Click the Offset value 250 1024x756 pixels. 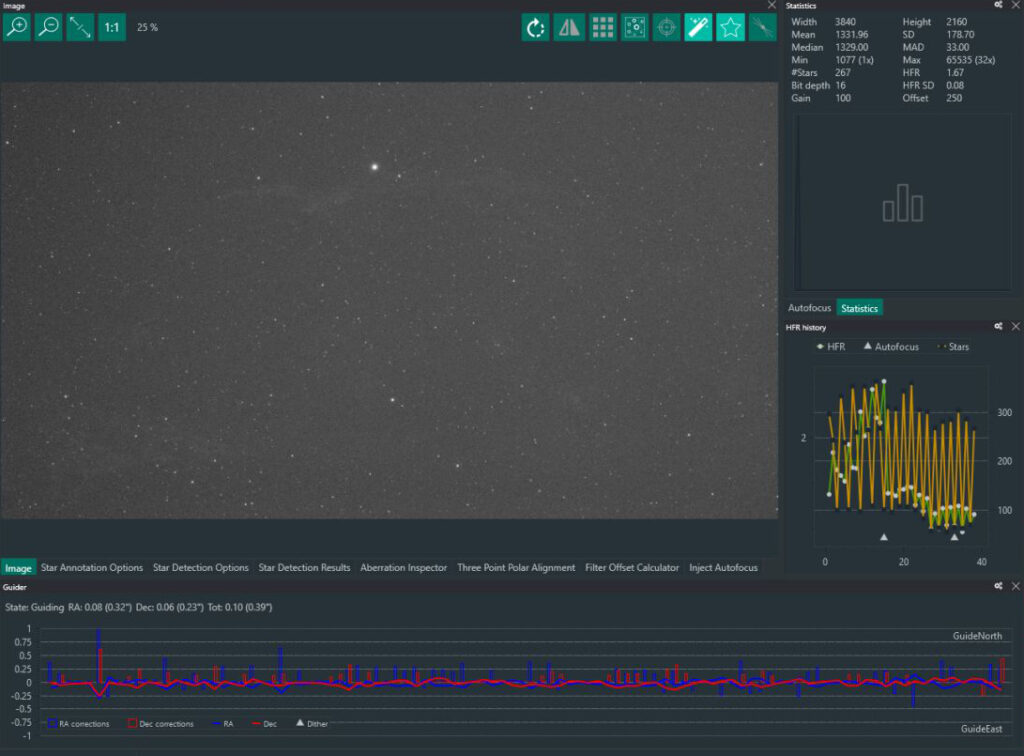[953, 98]
